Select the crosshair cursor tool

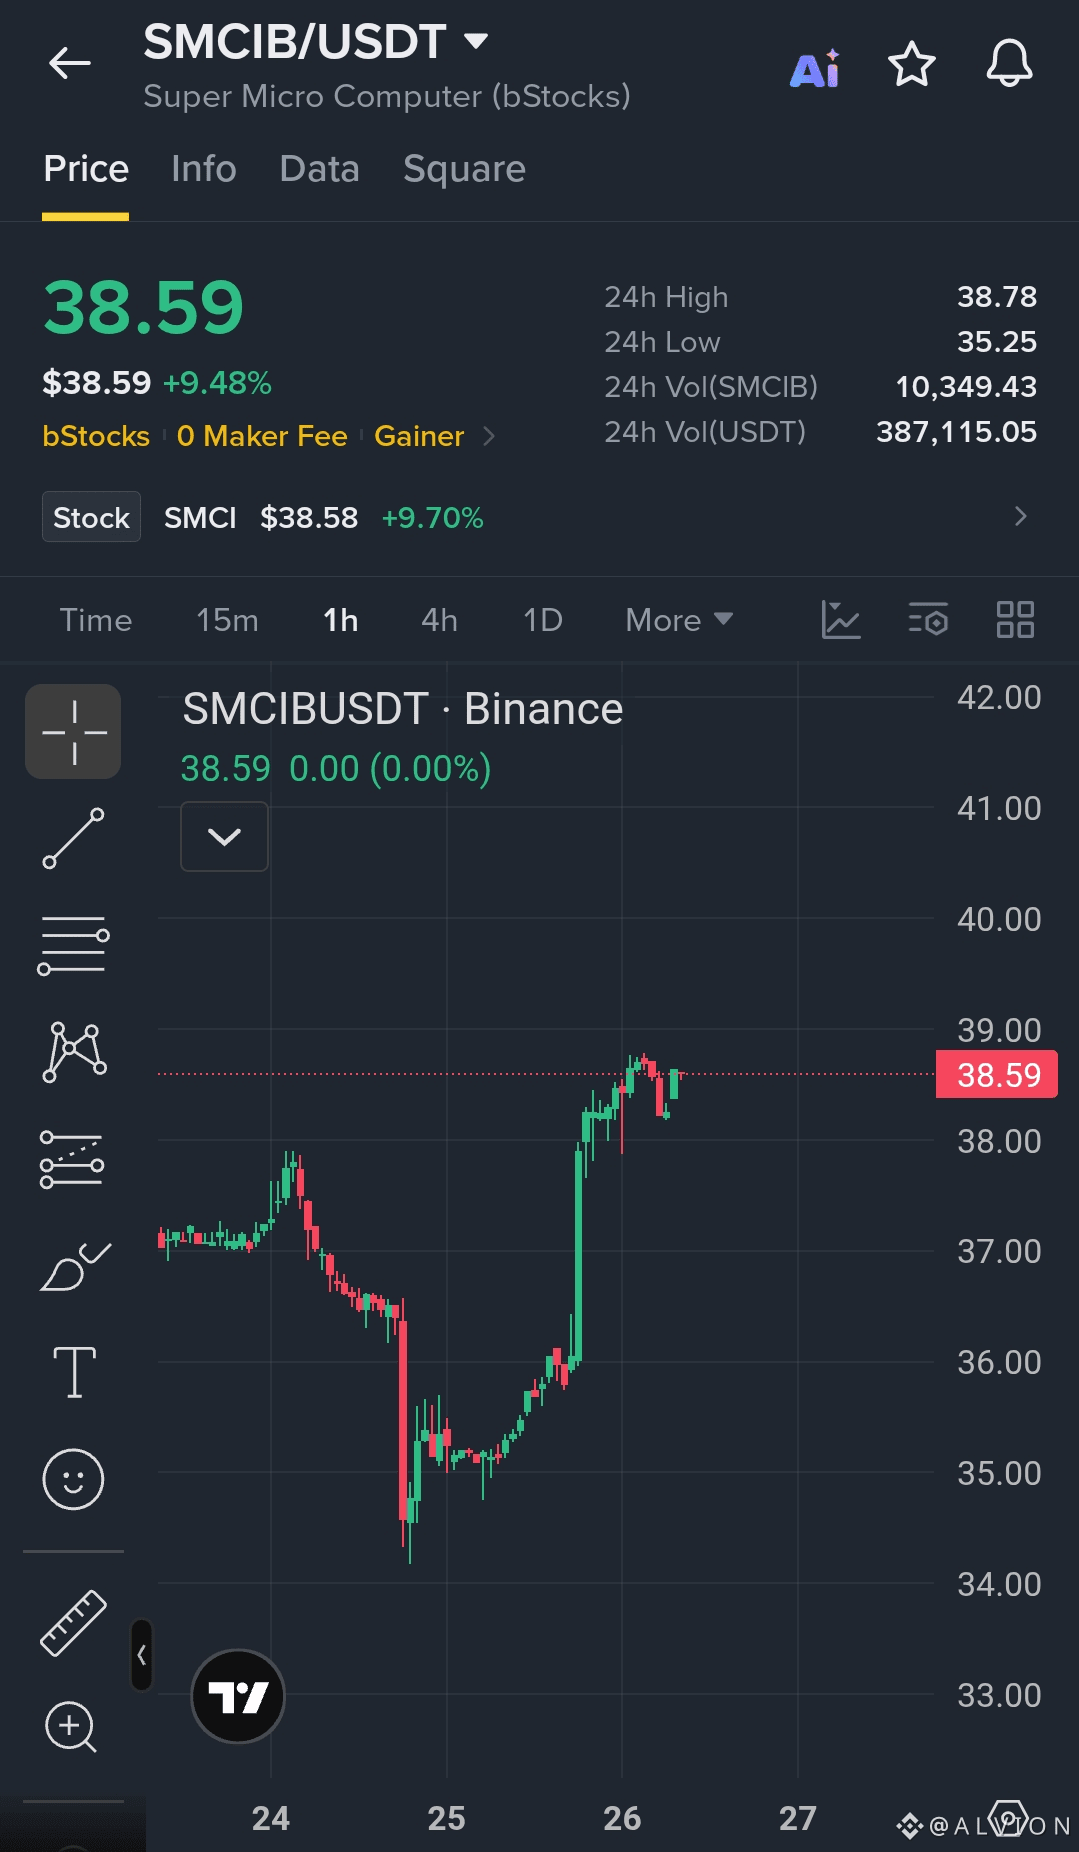pos(73,731)
